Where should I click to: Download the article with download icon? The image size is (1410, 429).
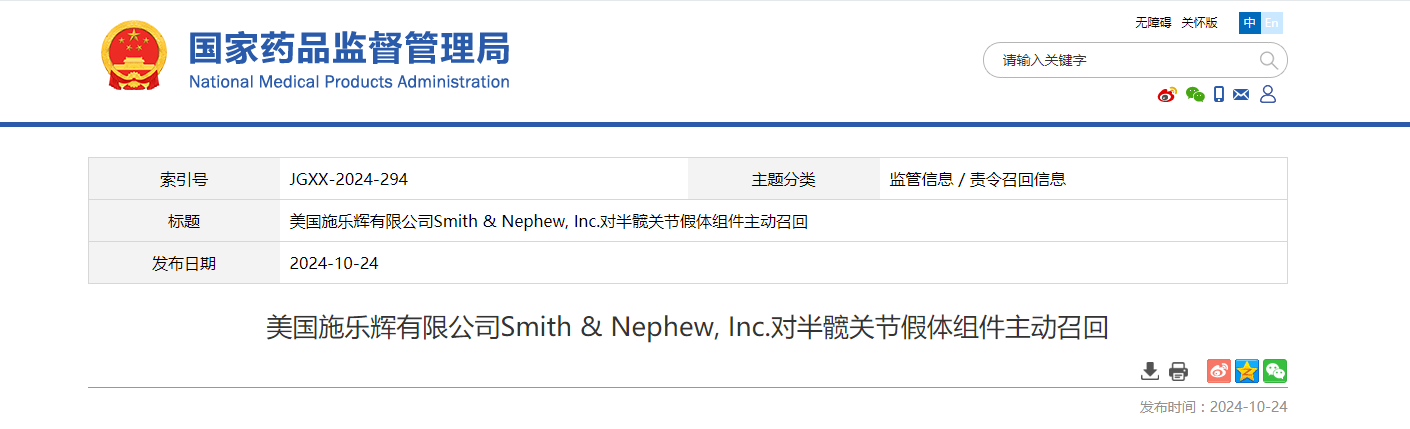coord(1150,371)
